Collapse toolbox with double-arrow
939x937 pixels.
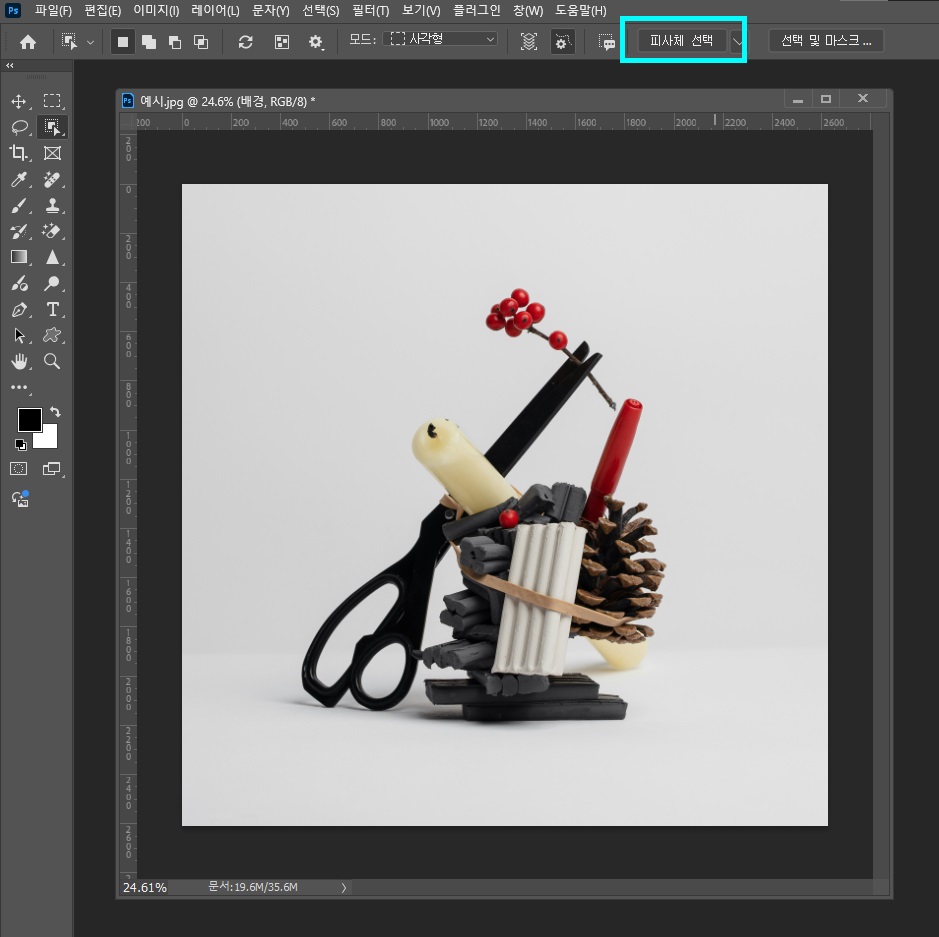pos(10,65)
